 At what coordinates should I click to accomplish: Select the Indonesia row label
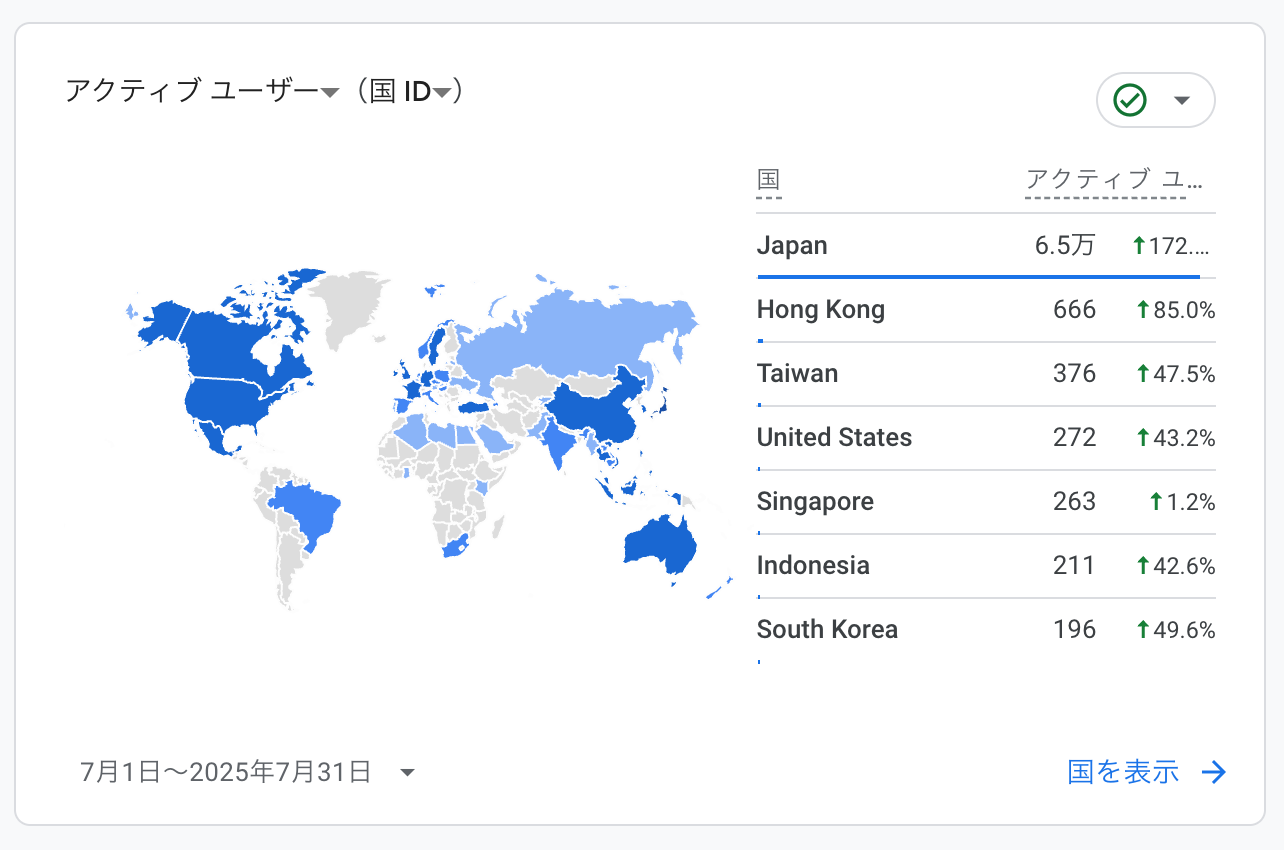tap(813, 566)
